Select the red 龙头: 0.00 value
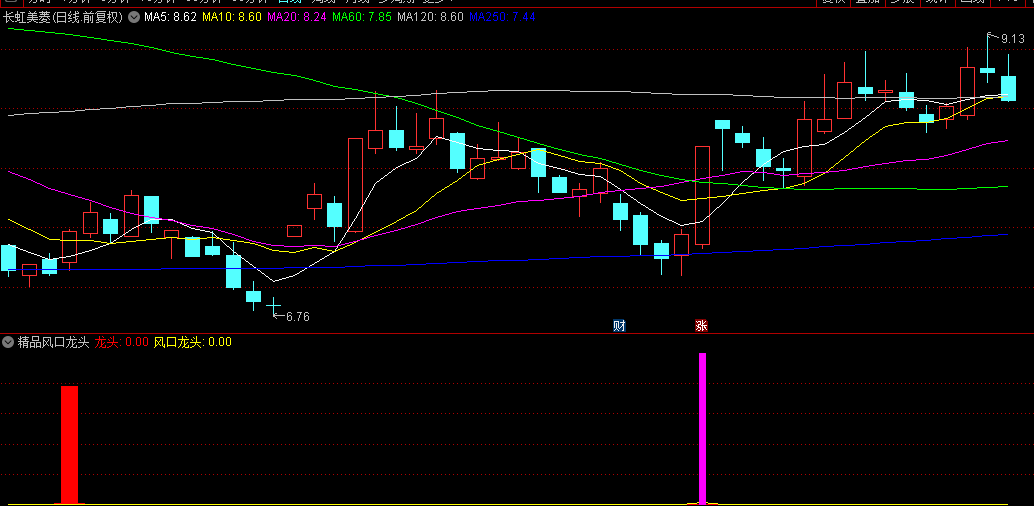1034x506 pixels. click(x=121, y=342)
